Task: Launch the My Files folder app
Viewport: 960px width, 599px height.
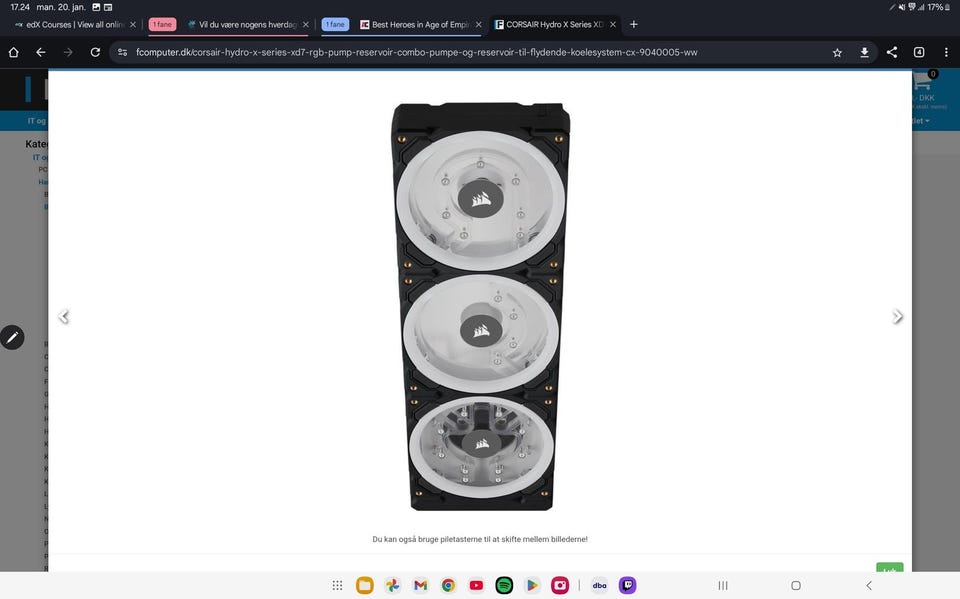Action: tap(365, 586)
